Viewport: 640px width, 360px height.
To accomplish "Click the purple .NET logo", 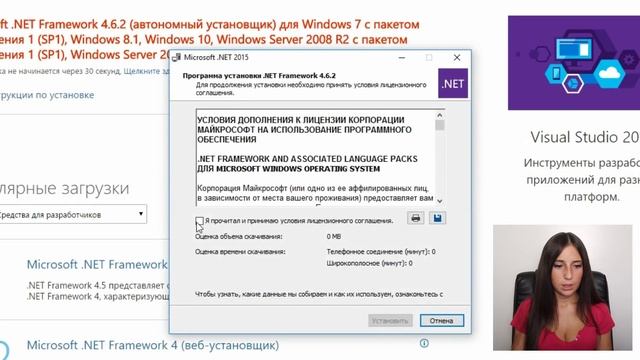I will pyautogui.click(x=453, y=83).
